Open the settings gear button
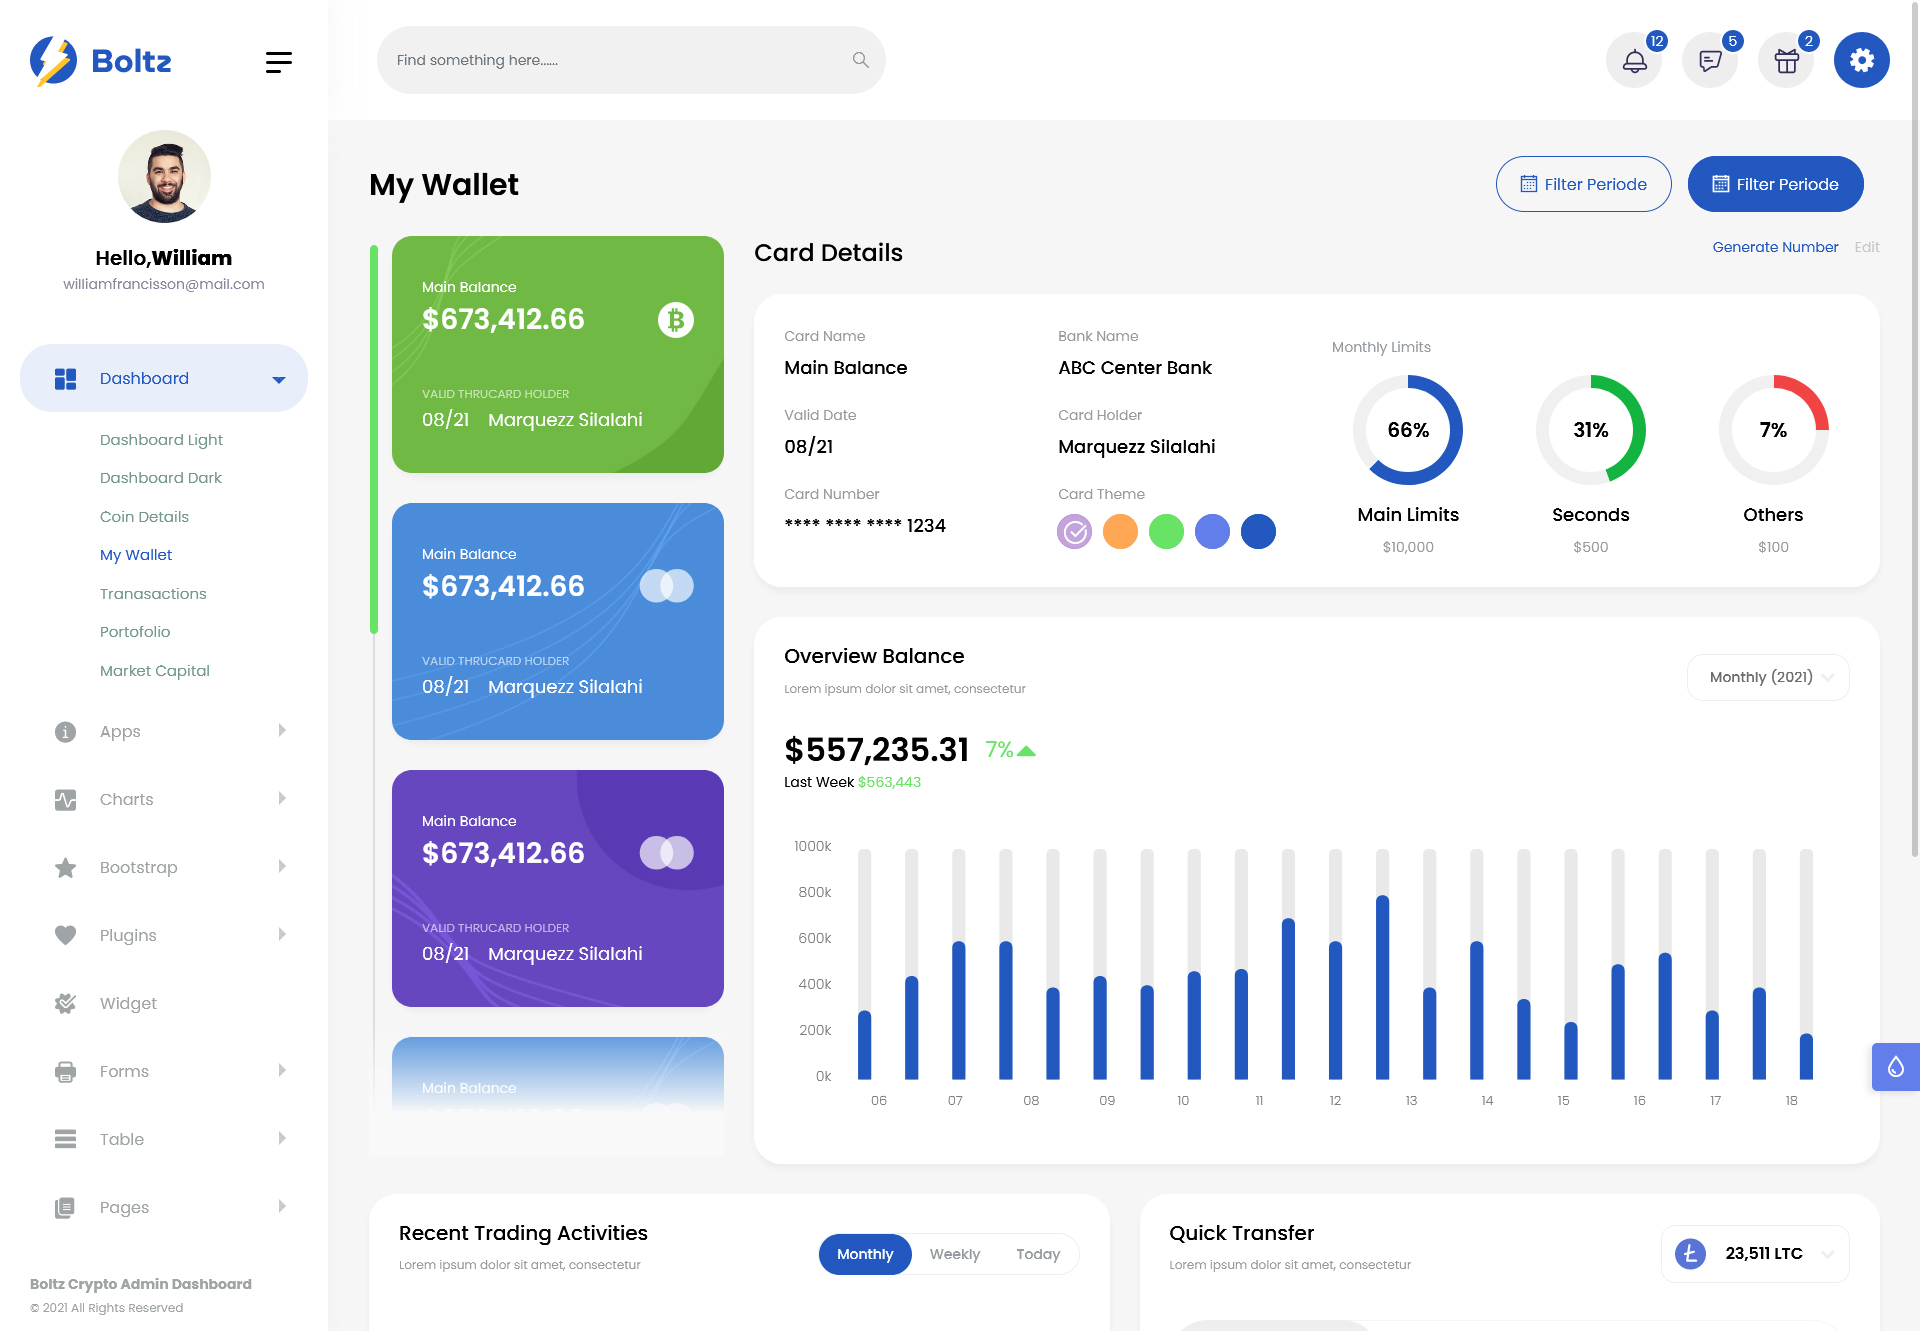Image resolution: width=1920 pixels, height=1331 pixels. pos(1862,60)
